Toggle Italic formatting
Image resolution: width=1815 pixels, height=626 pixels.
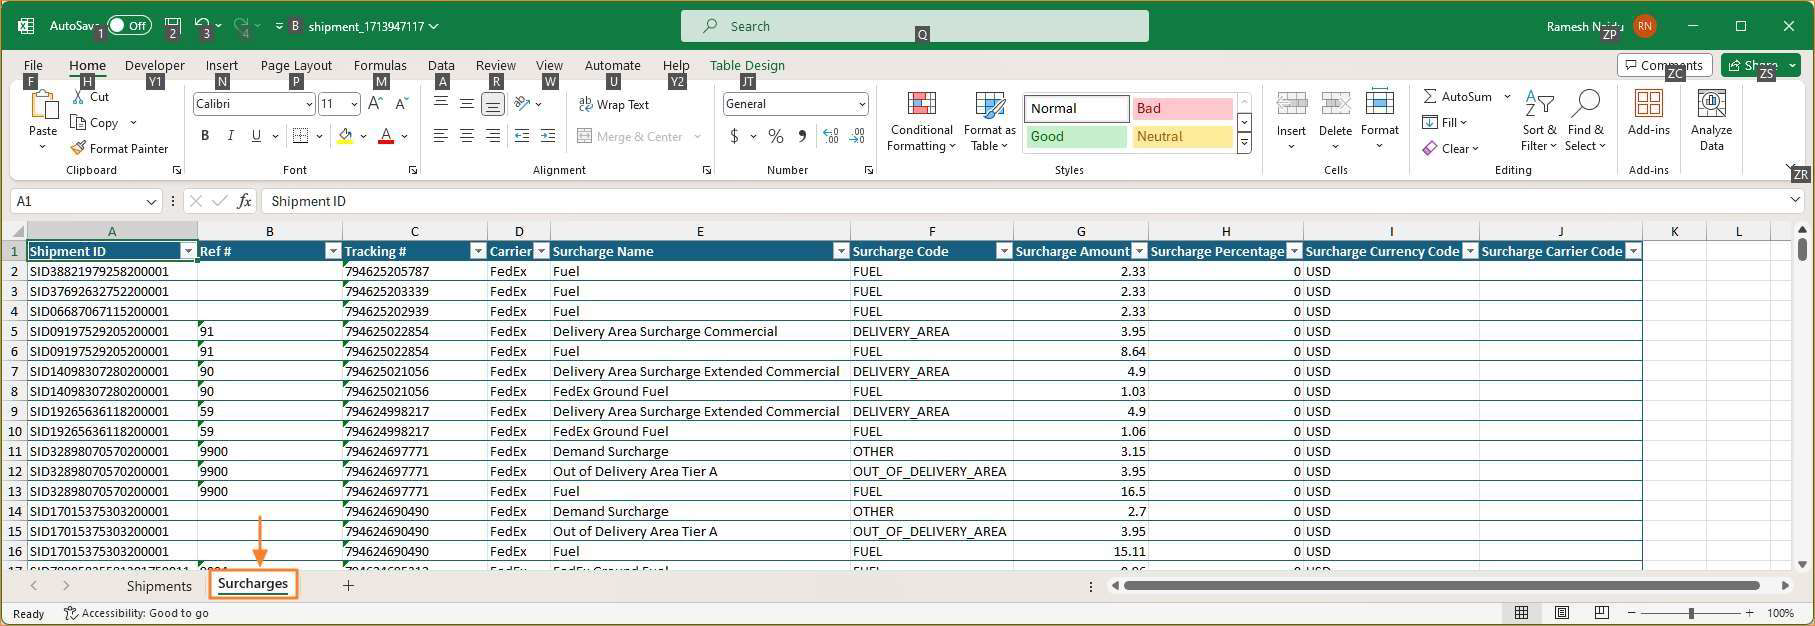pos(231,136)
